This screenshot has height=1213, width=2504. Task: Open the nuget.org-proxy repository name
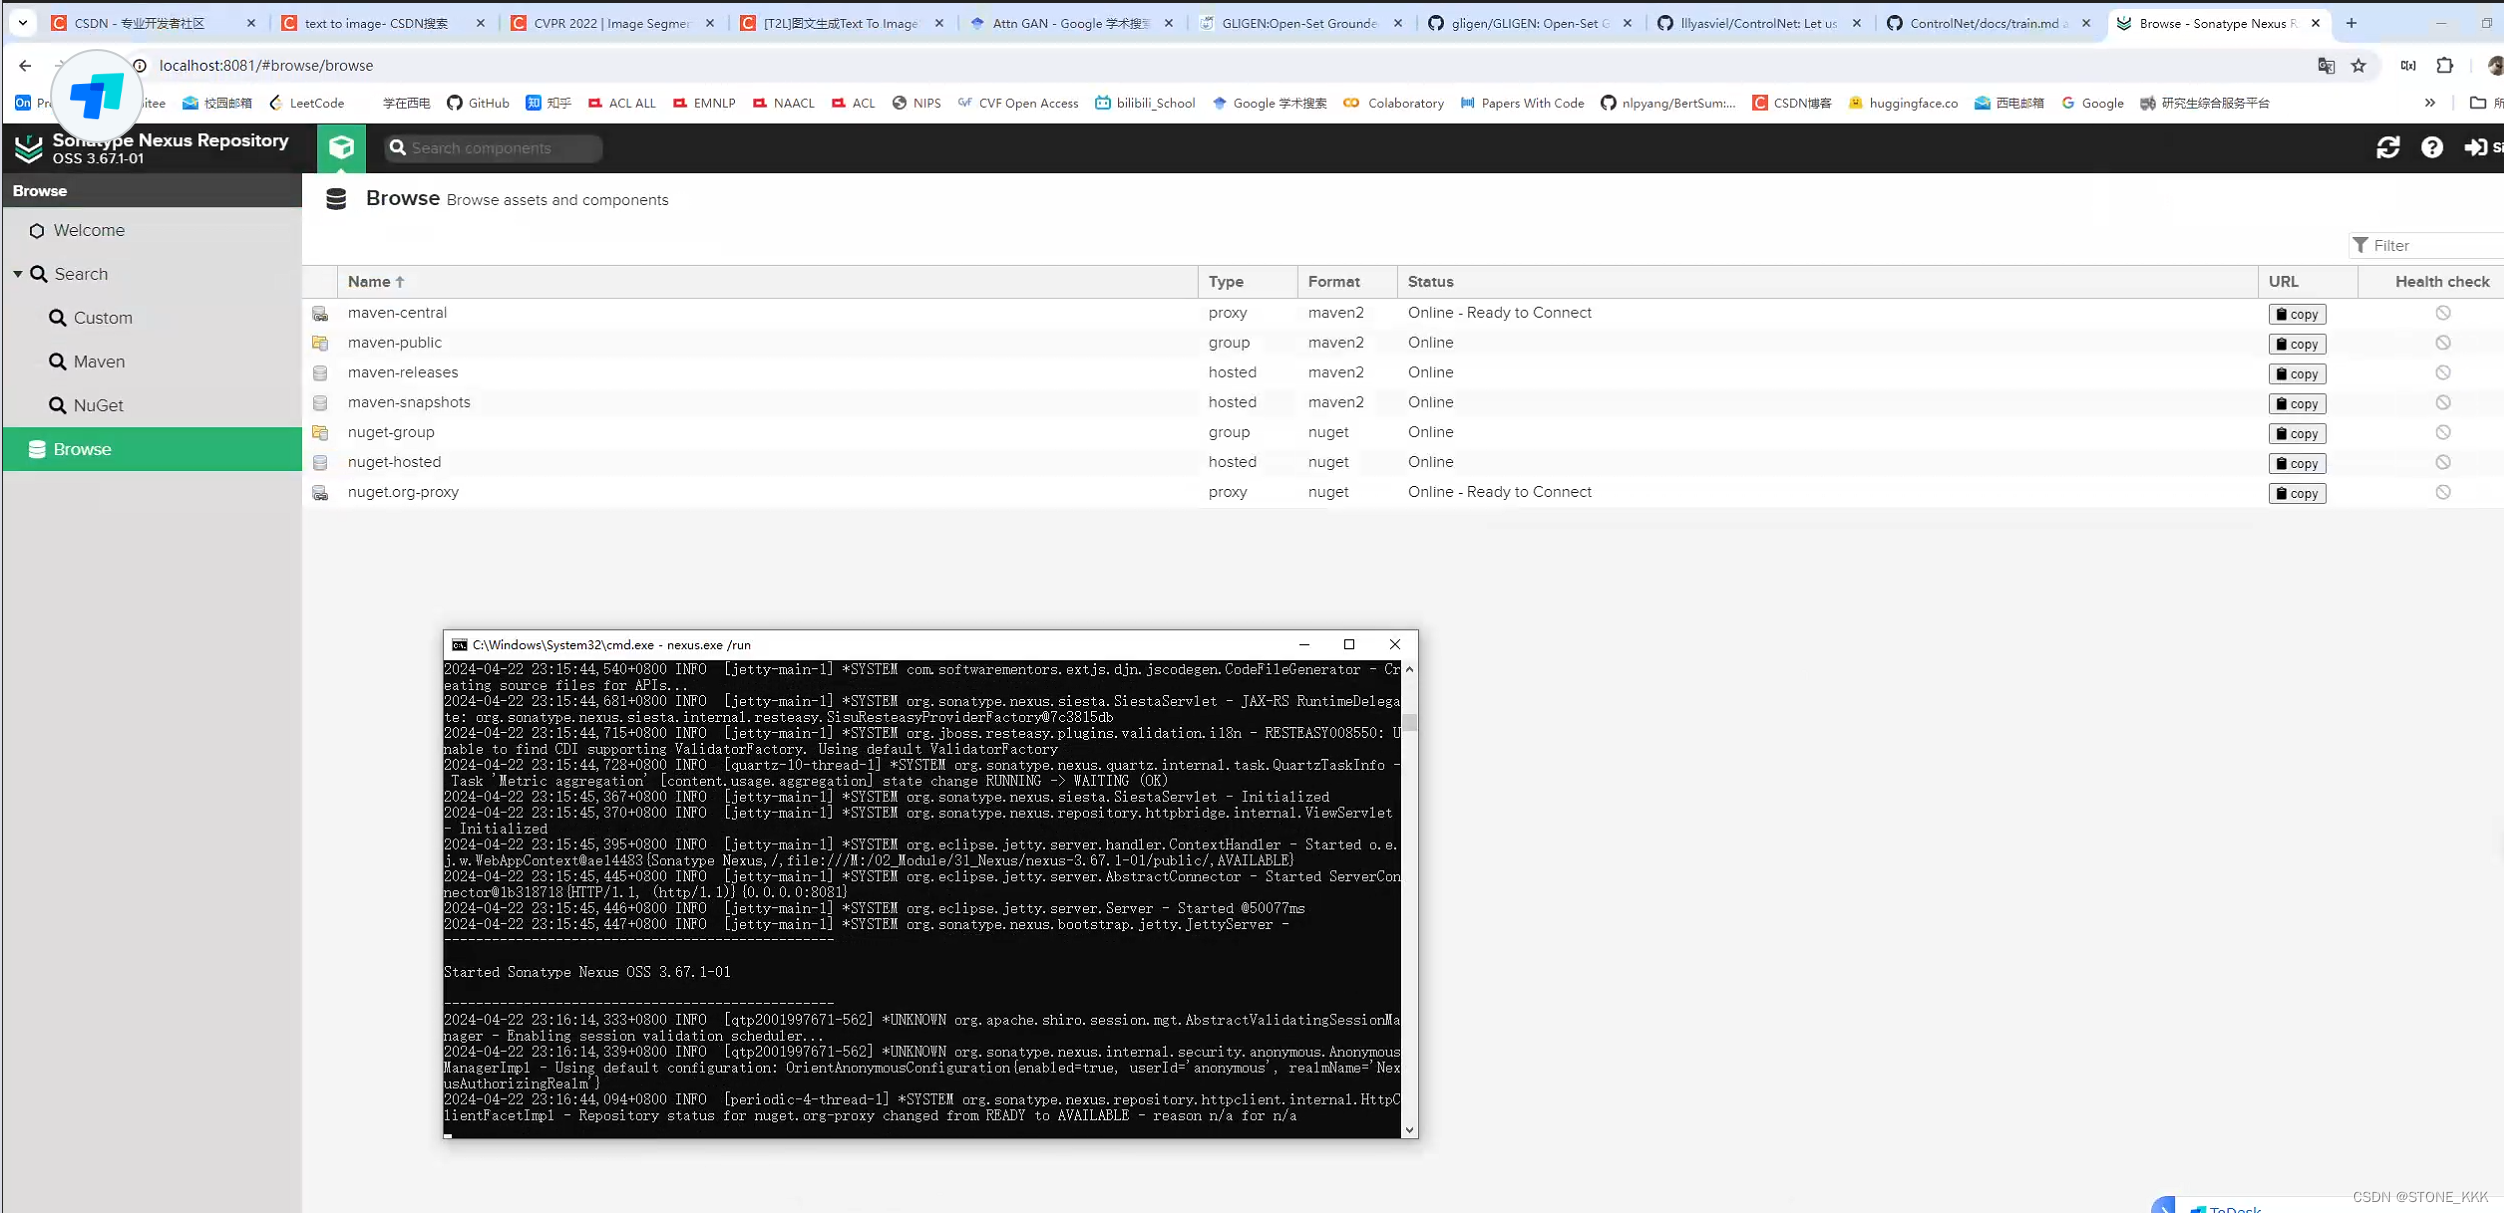pos(403,492)
